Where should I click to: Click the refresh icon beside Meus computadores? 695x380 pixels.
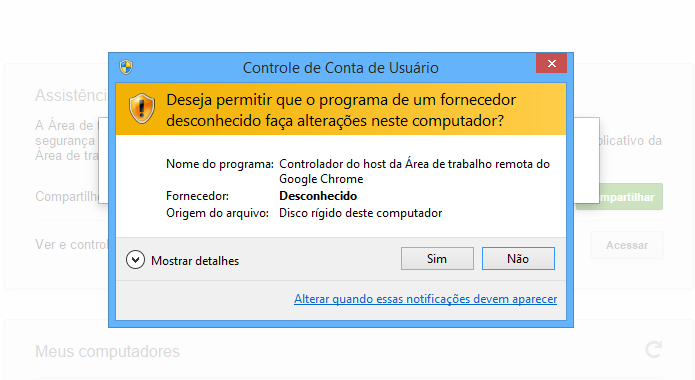tap(654, 350)
